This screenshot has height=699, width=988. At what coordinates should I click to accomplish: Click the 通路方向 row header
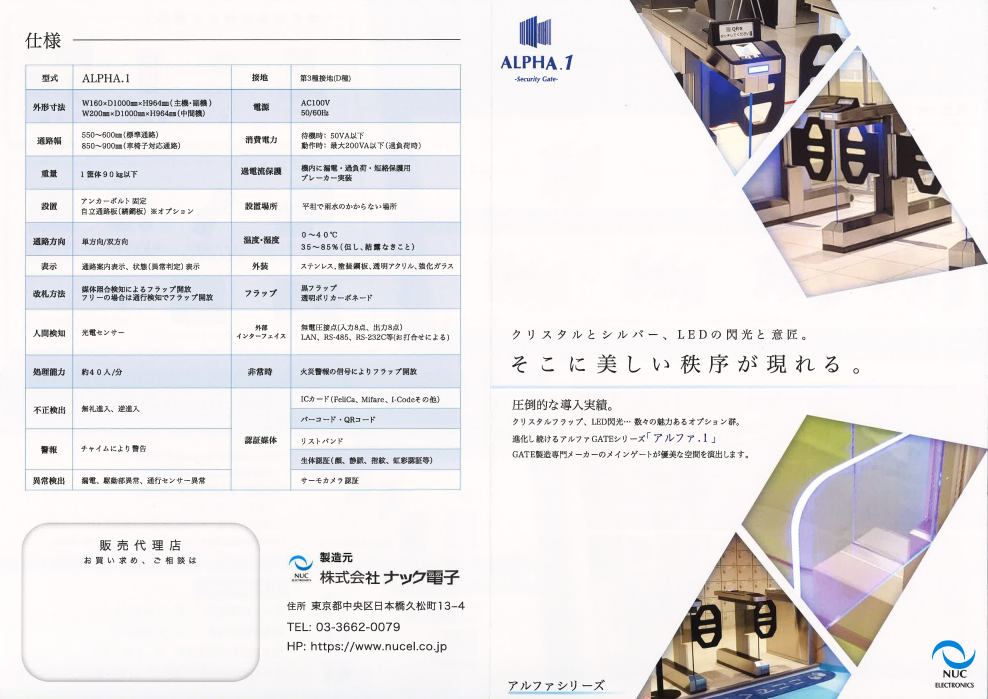click(49, 241)
